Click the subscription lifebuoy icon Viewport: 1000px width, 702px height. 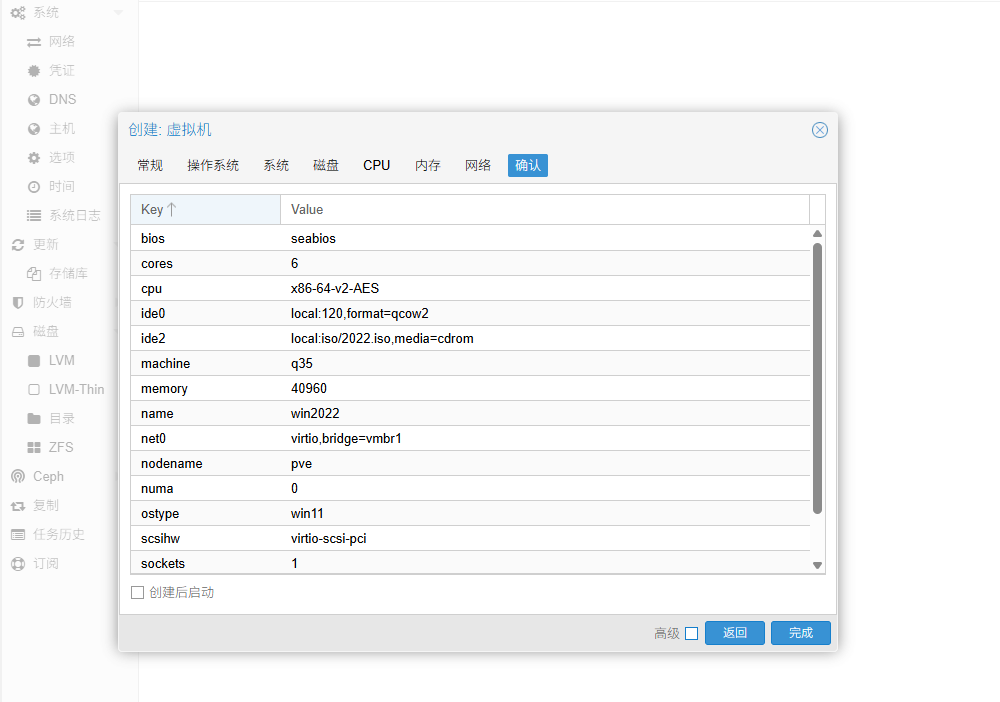(x=18, y=563)
